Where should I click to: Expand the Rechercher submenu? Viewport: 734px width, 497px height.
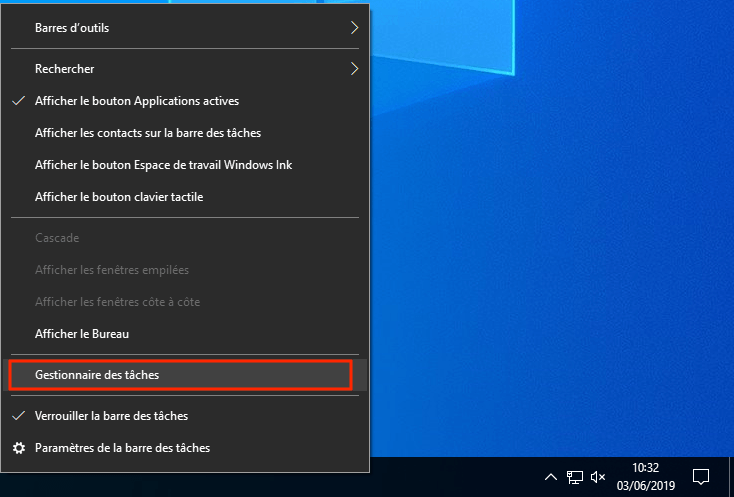click(190, 69)
